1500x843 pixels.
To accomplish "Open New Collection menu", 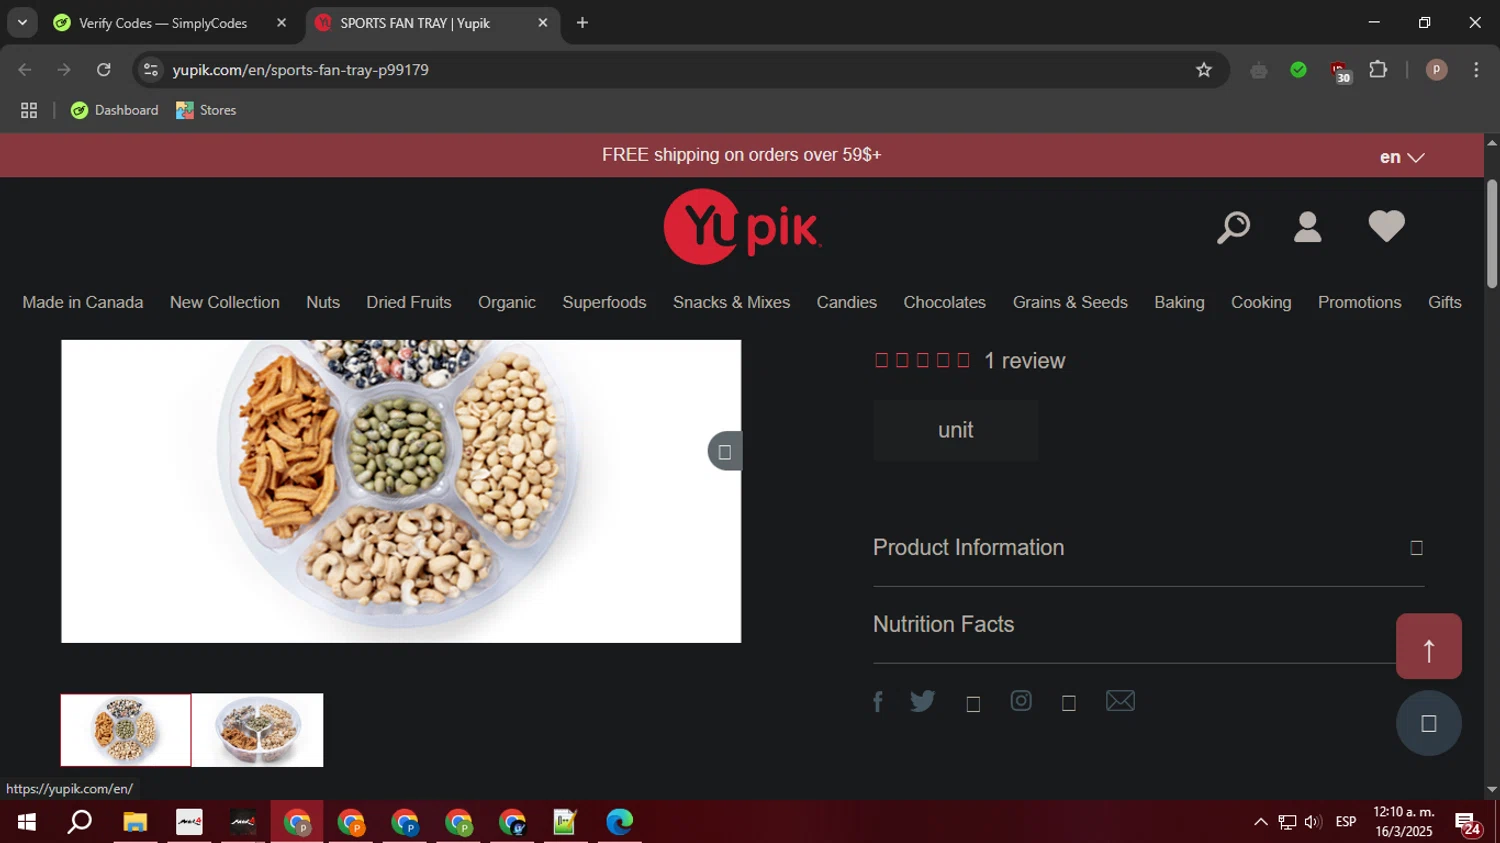I will 225,302.
